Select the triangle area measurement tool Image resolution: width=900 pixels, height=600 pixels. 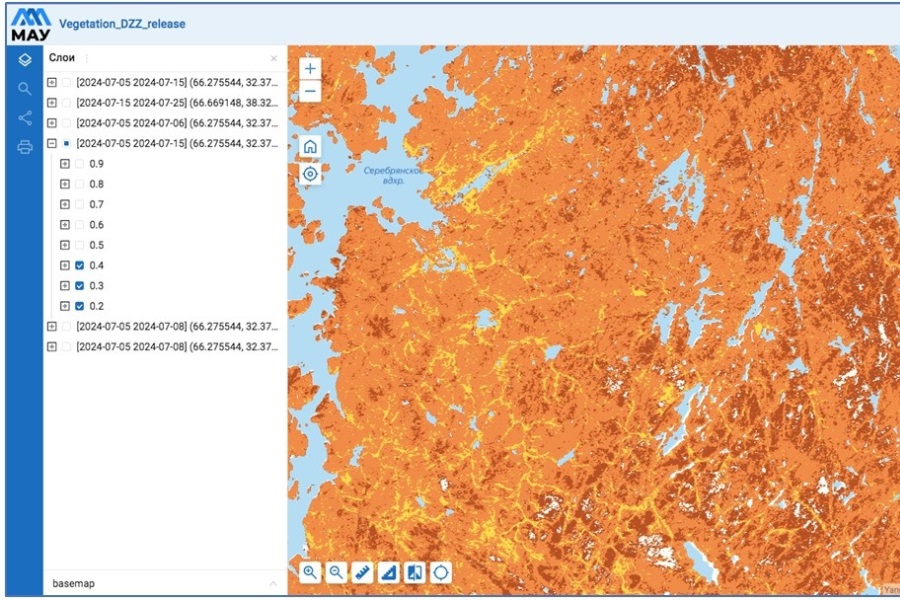389,573
